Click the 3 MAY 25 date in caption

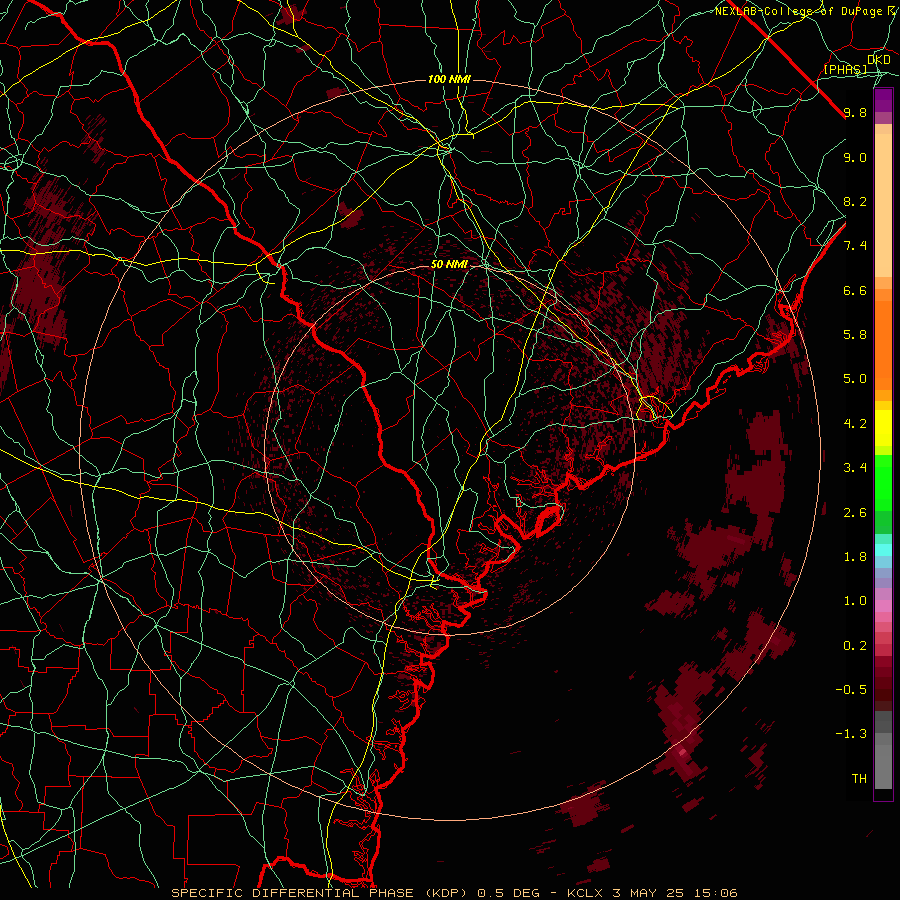point(647,893)
